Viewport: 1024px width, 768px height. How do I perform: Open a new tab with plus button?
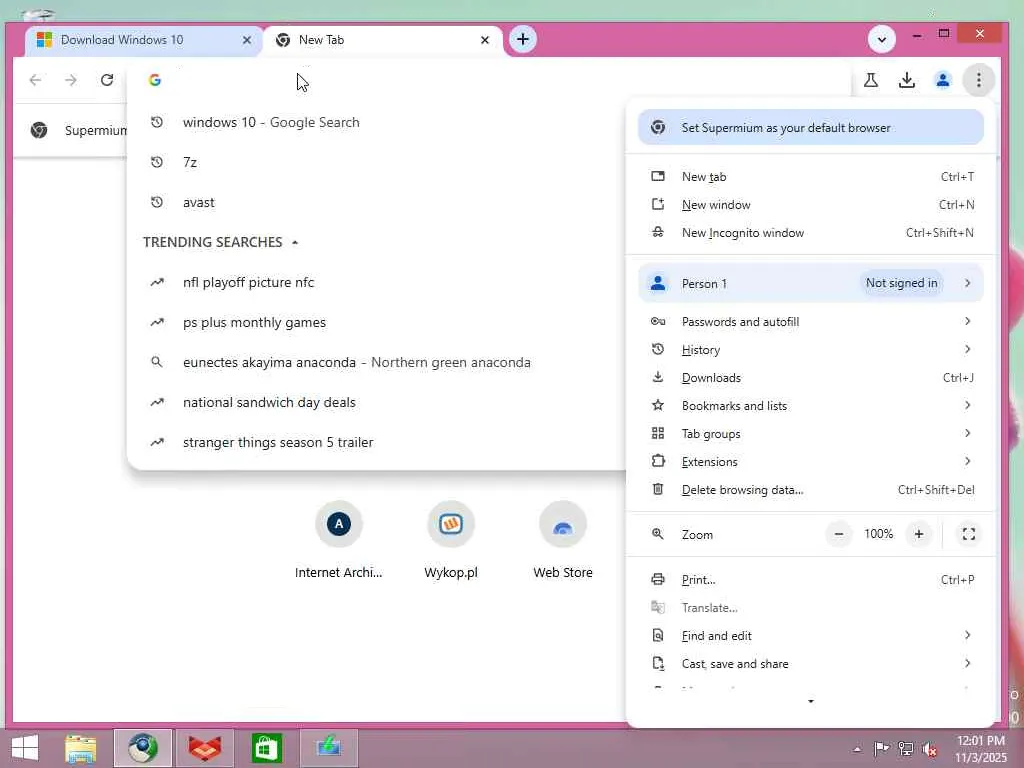pyautogui.click(x=522, y=39)
